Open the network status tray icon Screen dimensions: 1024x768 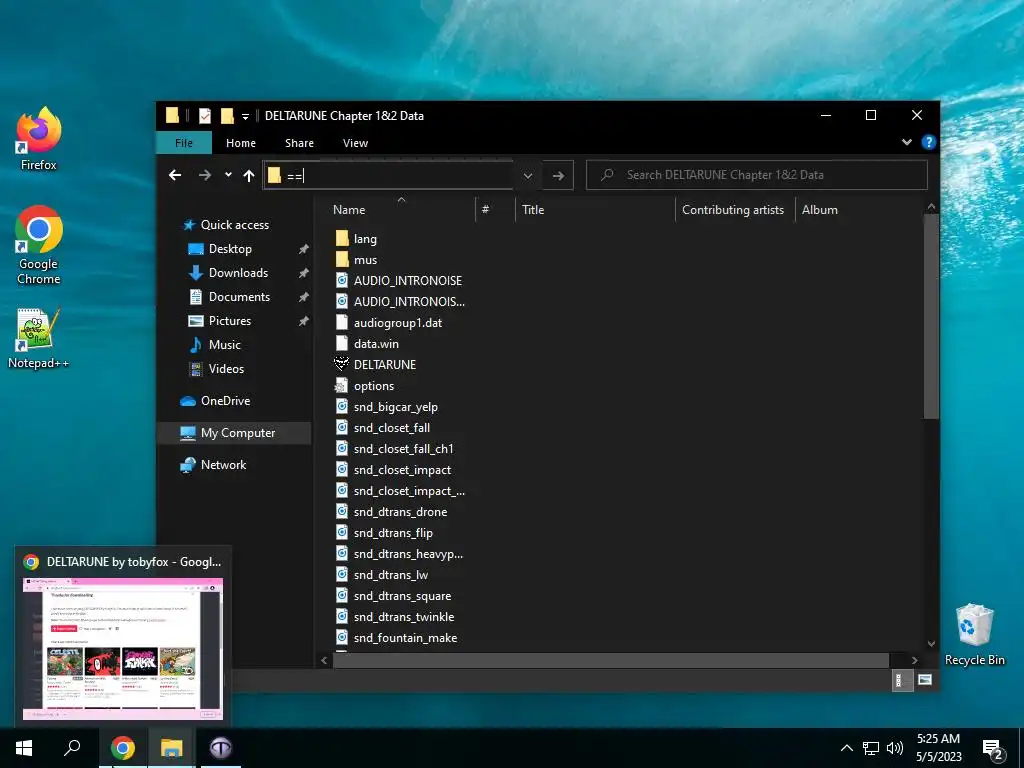871,748
